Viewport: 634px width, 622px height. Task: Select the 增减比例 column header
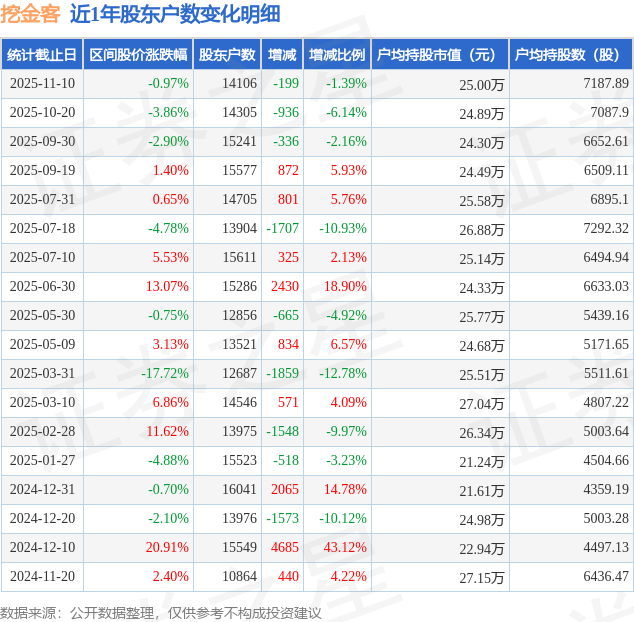tap(337, 55)
